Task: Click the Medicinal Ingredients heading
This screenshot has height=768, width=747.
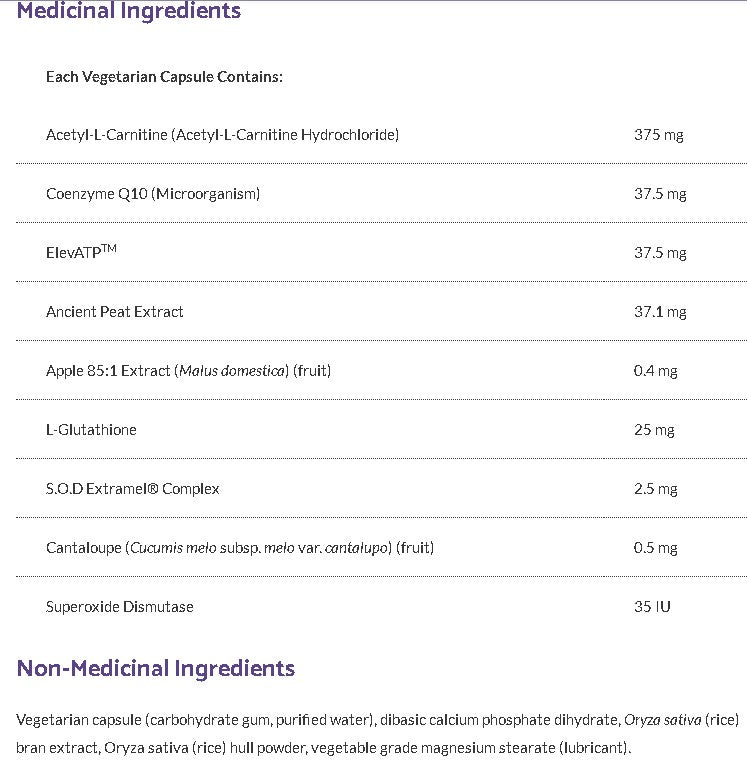Action: coord(129,12)
